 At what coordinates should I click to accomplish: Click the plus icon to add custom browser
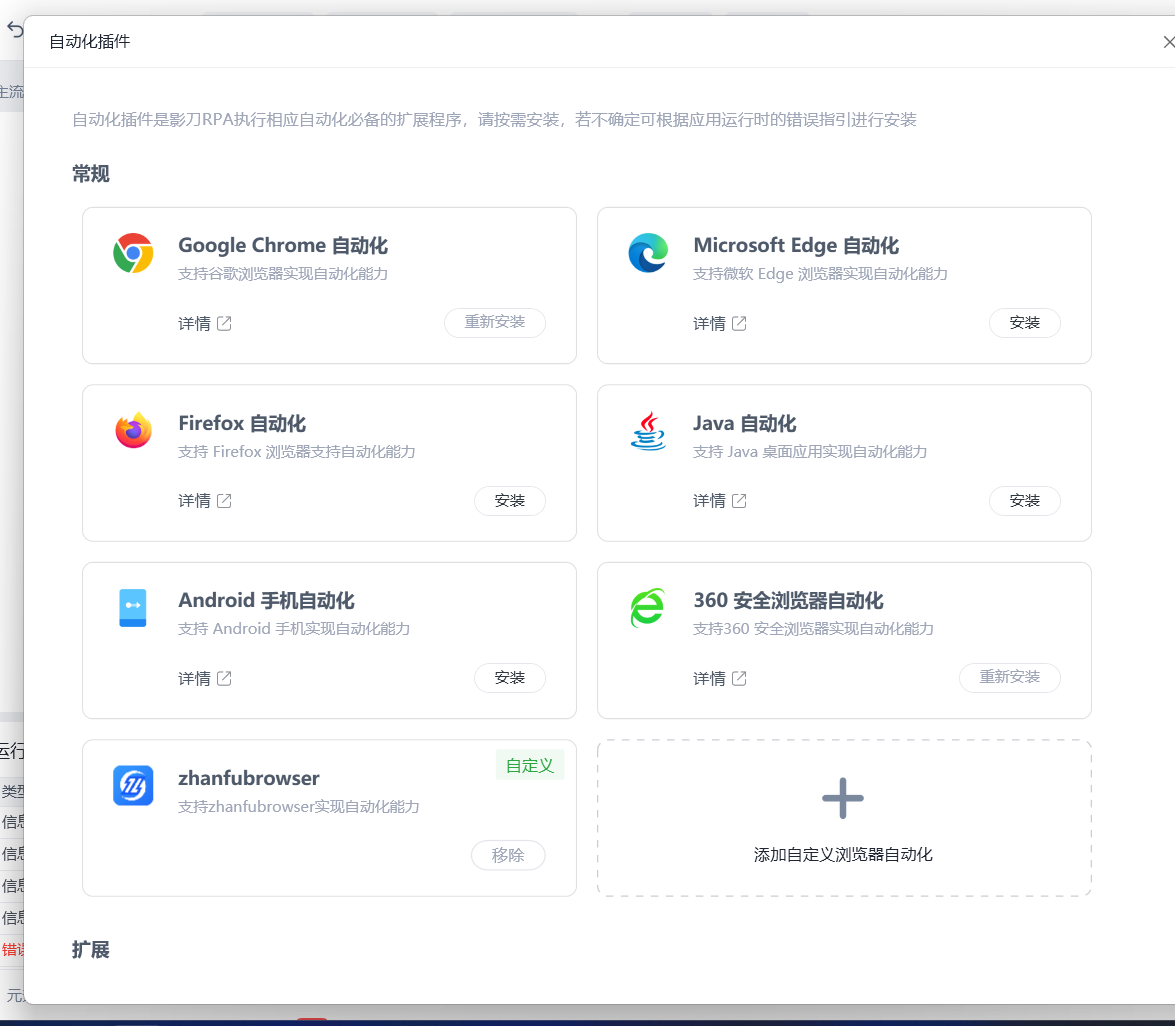pos(843,798)
